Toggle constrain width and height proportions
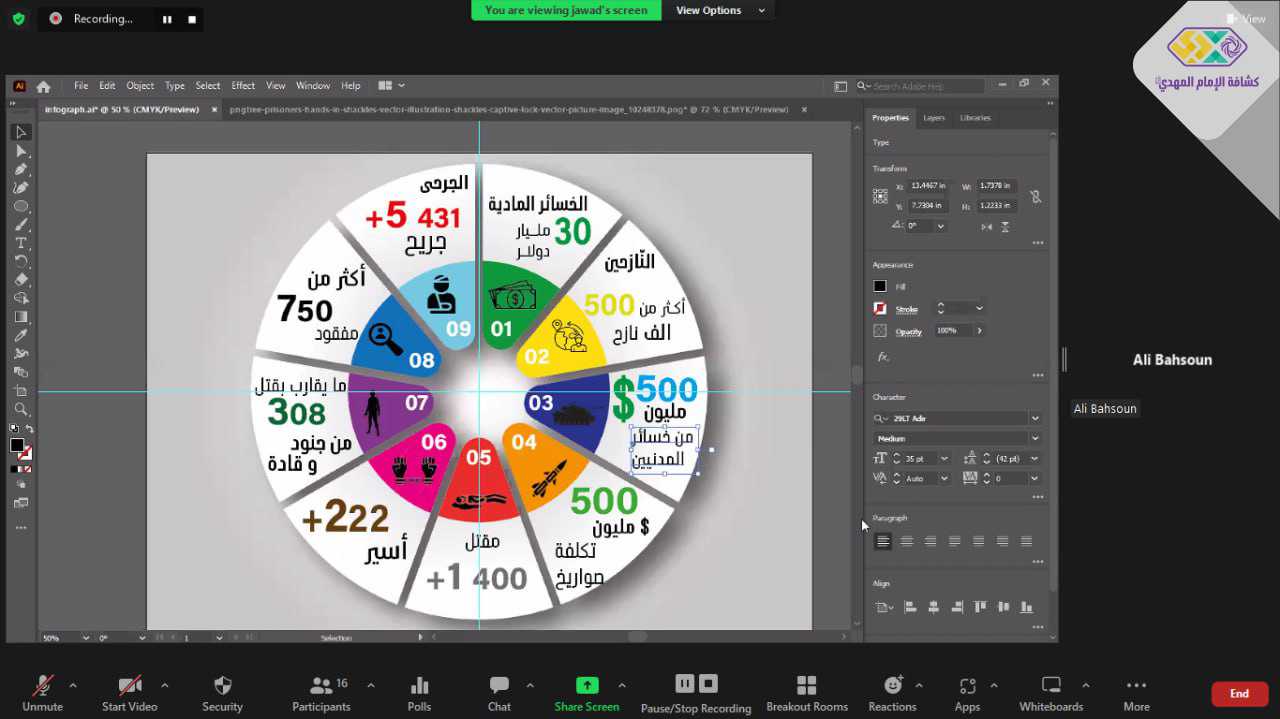 1035,196
